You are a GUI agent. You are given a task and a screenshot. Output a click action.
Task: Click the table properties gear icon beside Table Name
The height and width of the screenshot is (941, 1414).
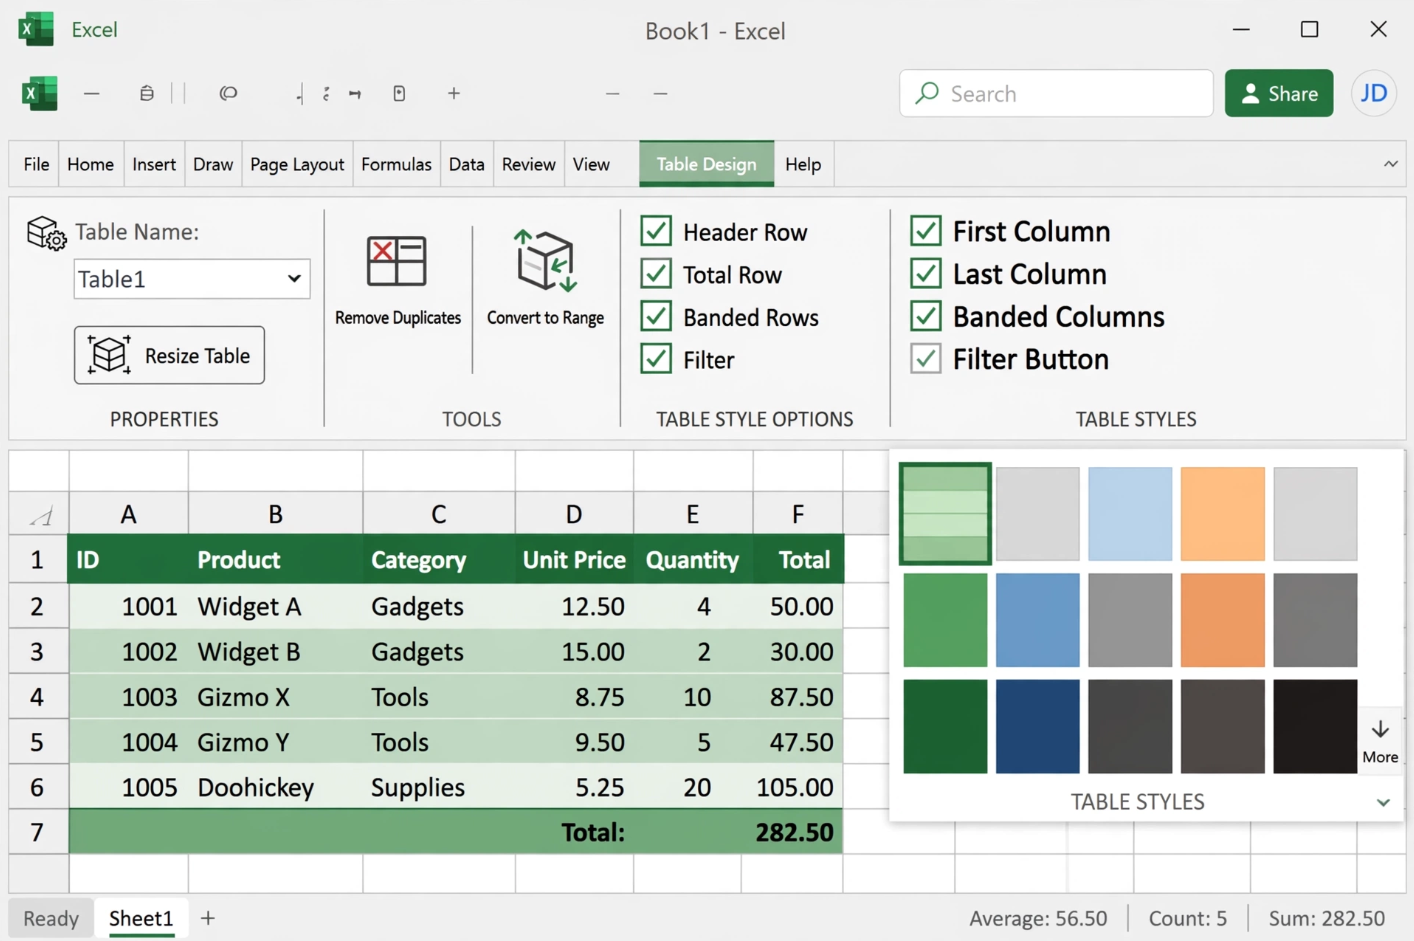coord(46,233)
